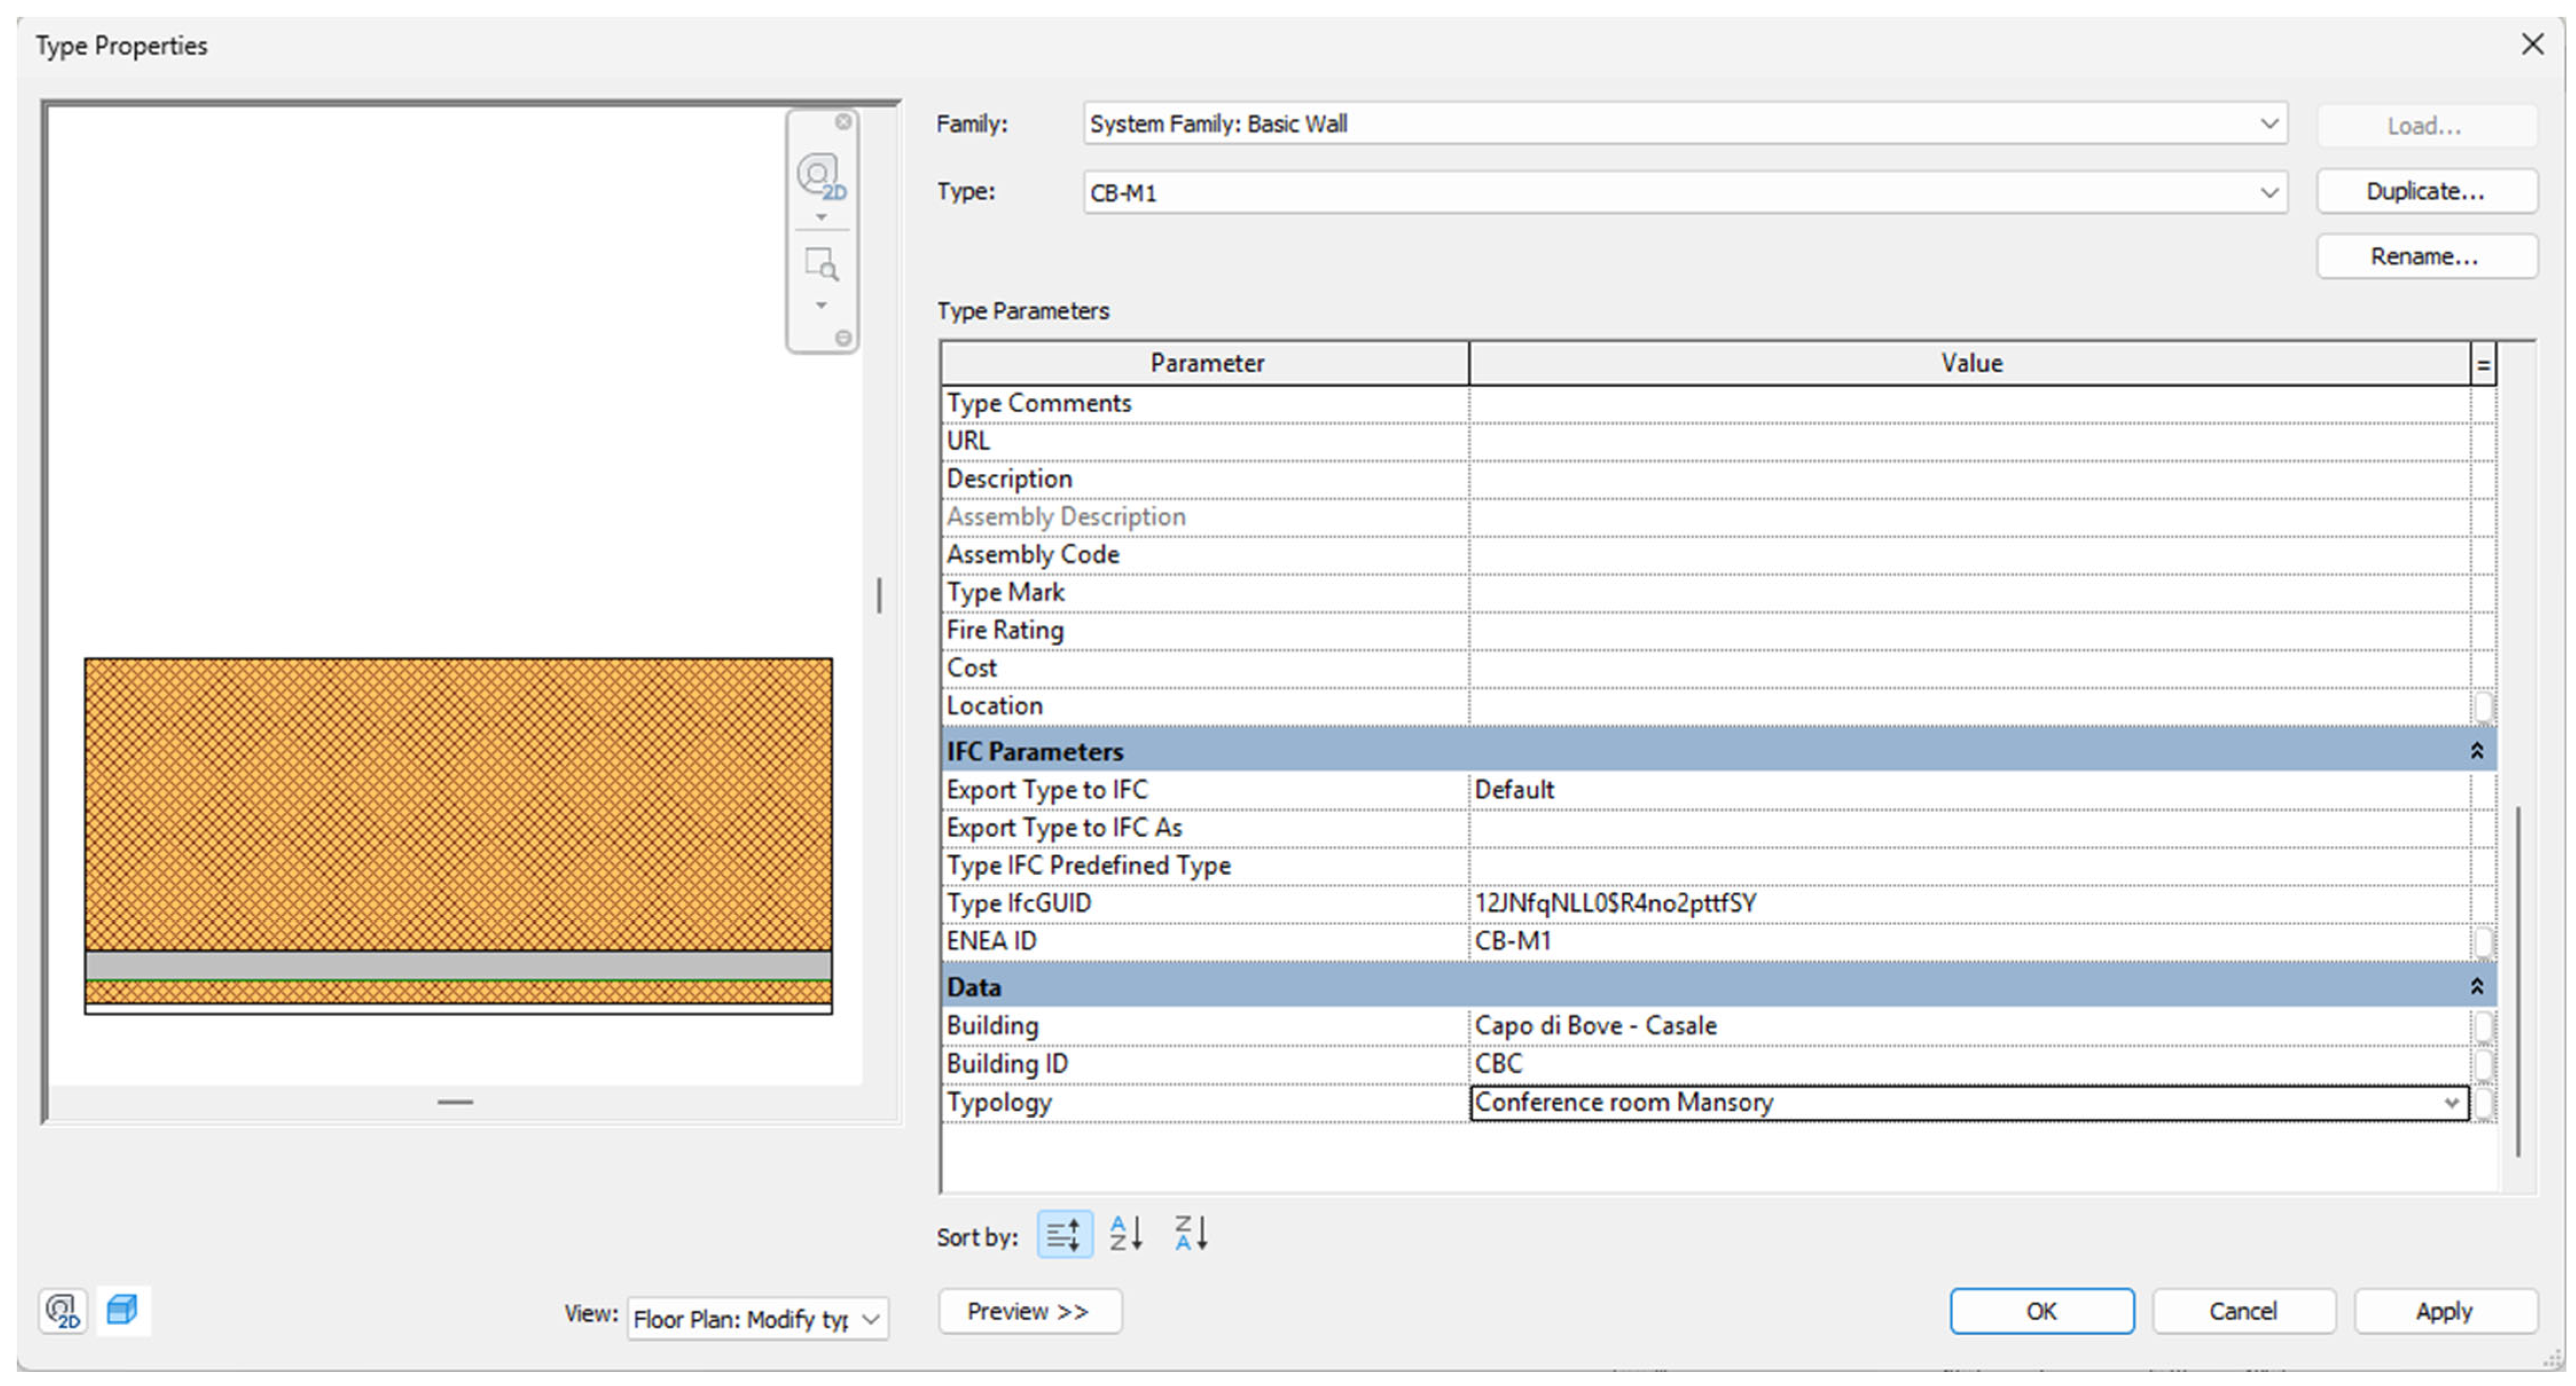Open the navigation bar customize menu
Screen dimensions: 2576x1386
click(x=843, y=338)
